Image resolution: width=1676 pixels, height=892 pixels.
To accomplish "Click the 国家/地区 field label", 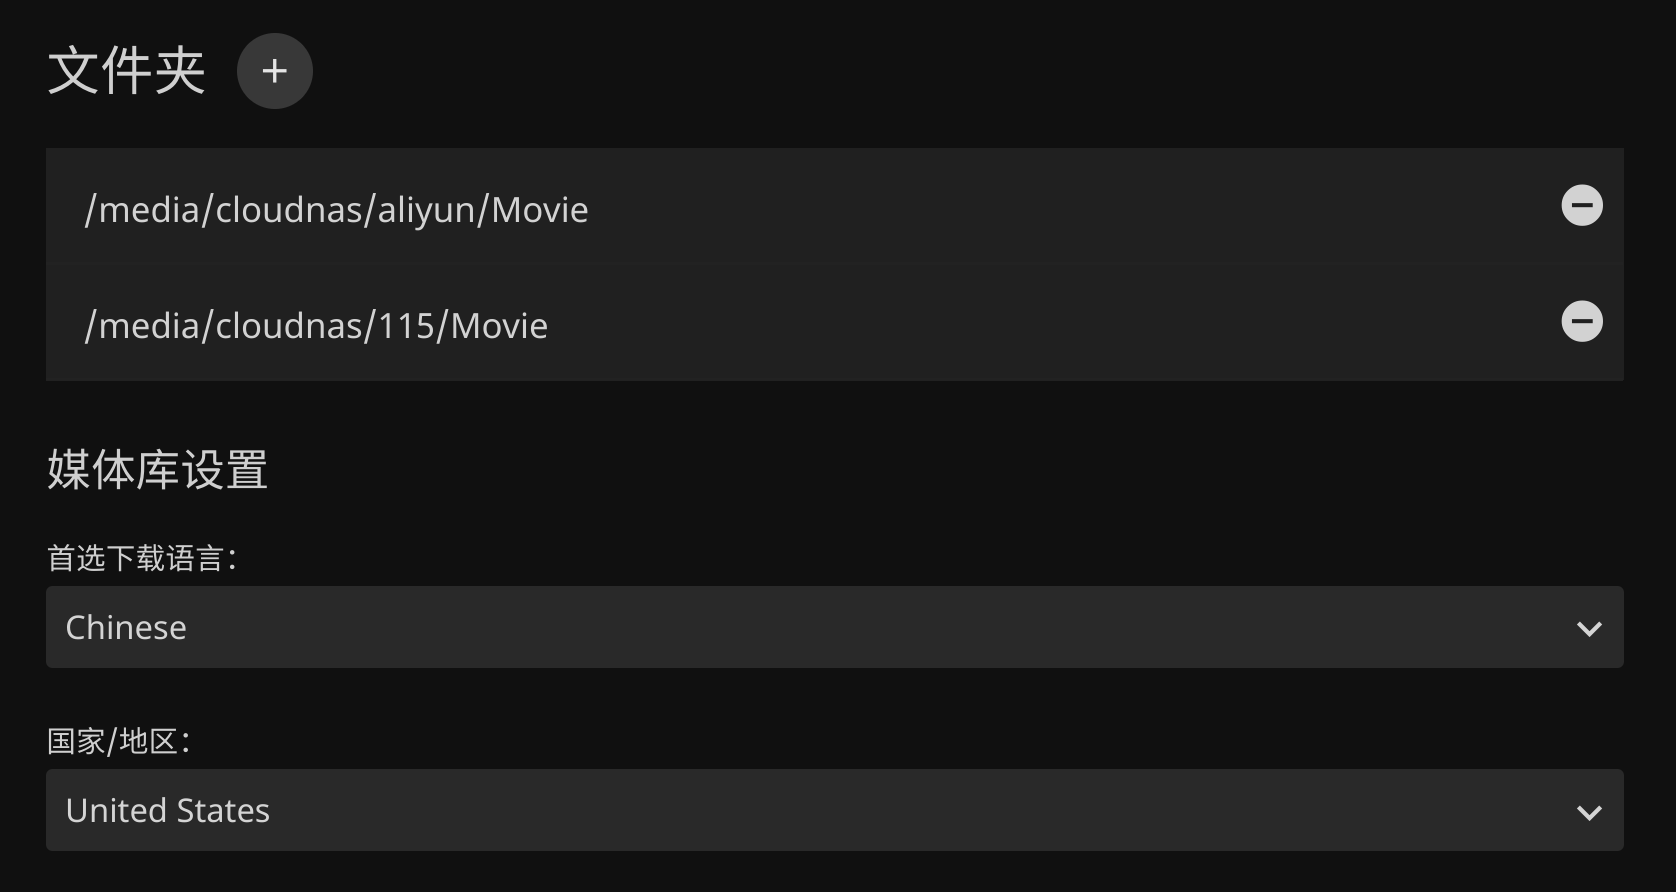I will 118,741.
